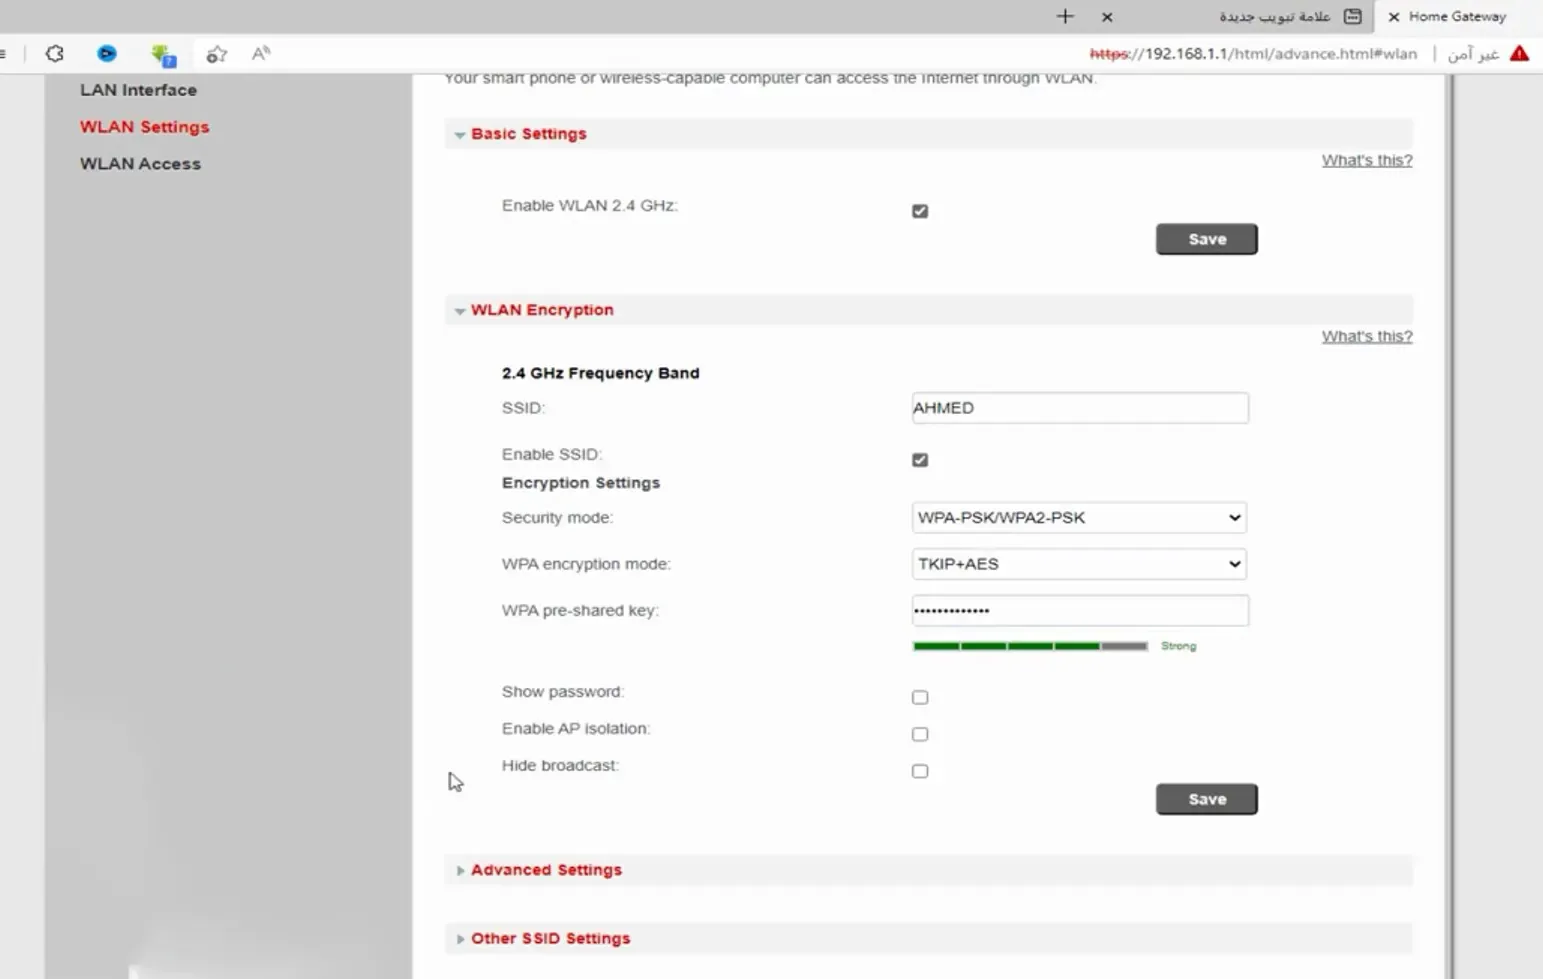Open a new tab with plus icon
The height and width of the screenshot is (979, 1543).
[x=1065, y=16]
